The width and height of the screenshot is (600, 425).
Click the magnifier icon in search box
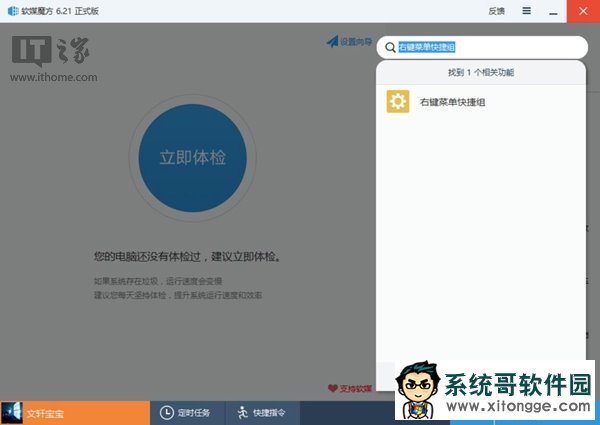coord(388,47)
